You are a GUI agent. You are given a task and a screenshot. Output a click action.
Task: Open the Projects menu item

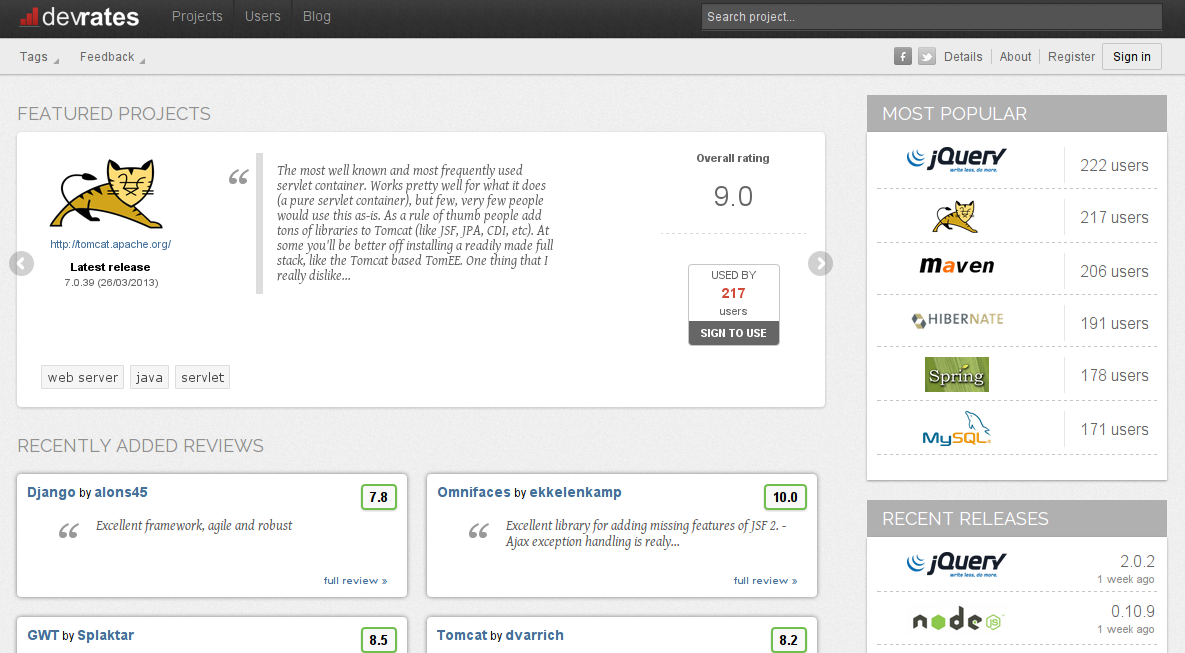coord(197,17)
